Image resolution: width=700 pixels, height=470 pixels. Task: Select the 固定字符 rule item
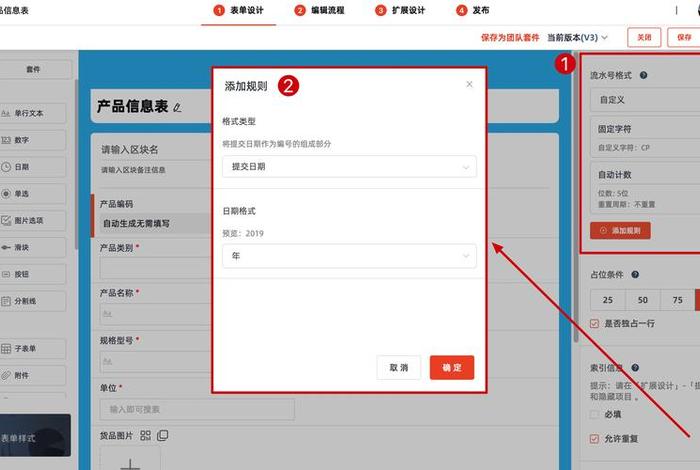coord(645,137)
